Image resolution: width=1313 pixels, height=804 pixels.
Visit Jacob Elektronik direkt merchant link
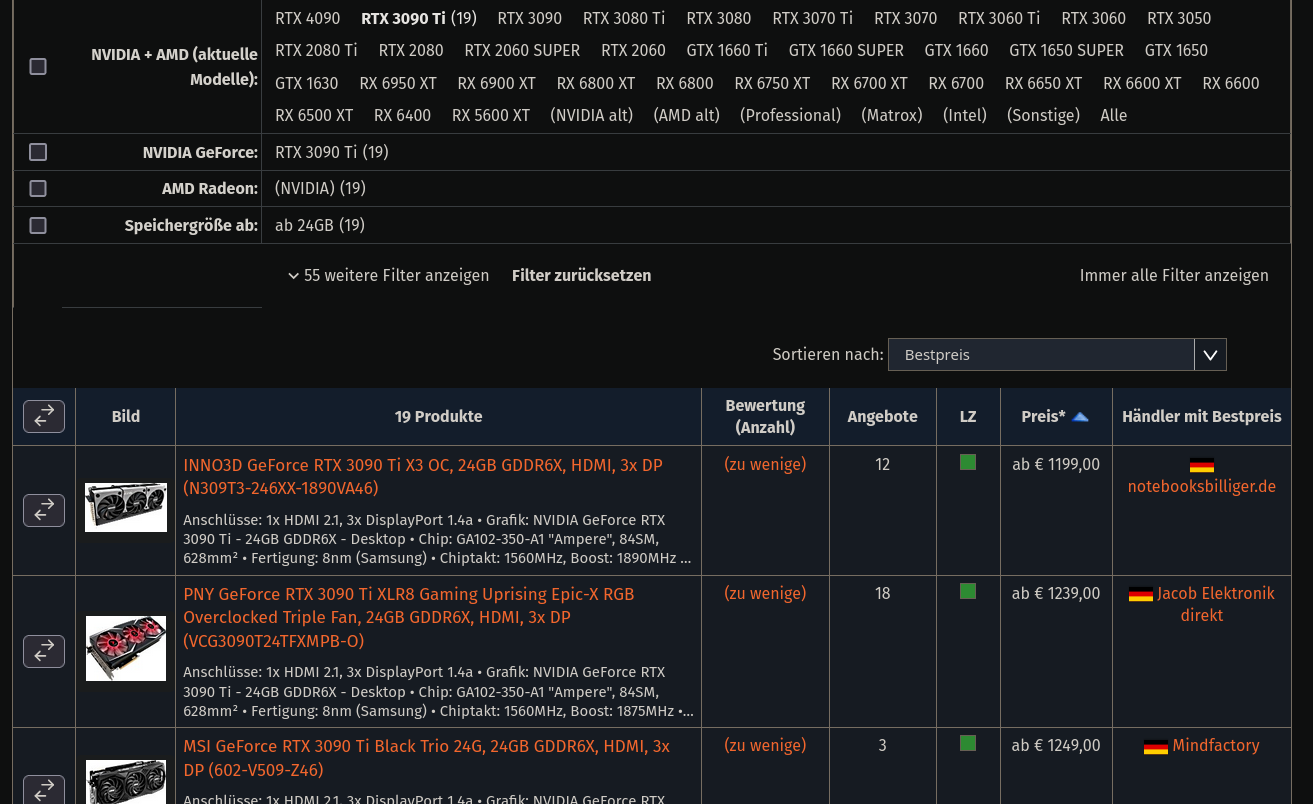1216,605
